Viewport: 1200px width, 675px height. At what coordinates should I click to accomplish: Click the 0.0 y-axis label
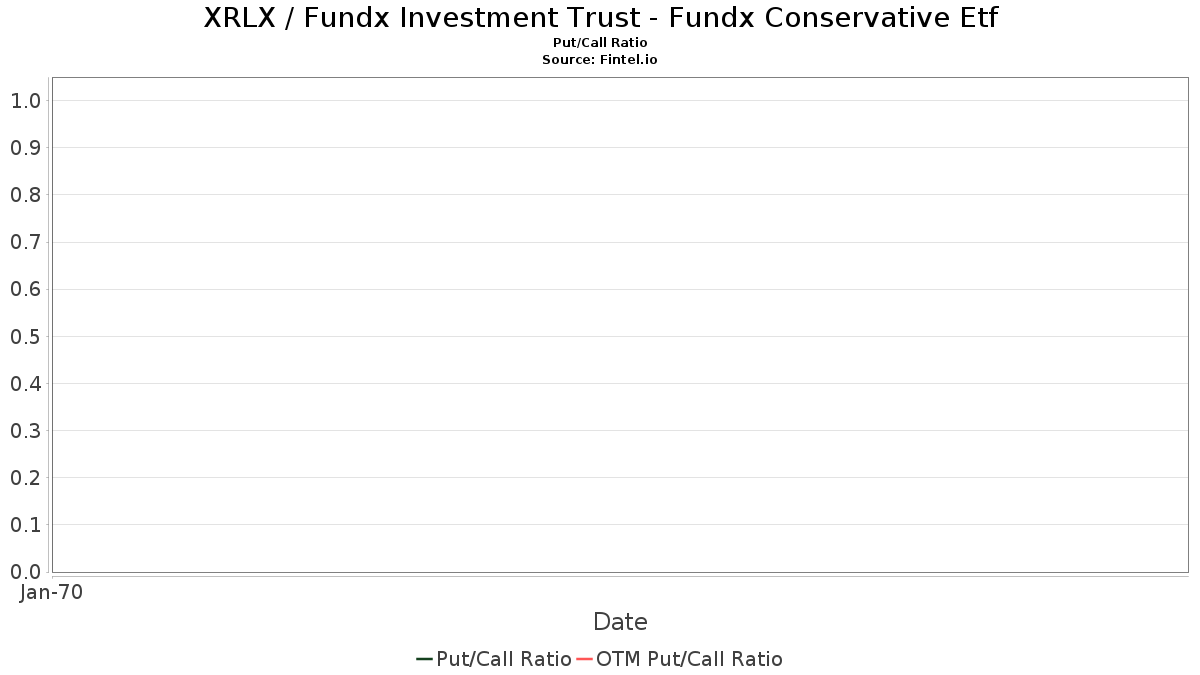pos(26,572)
